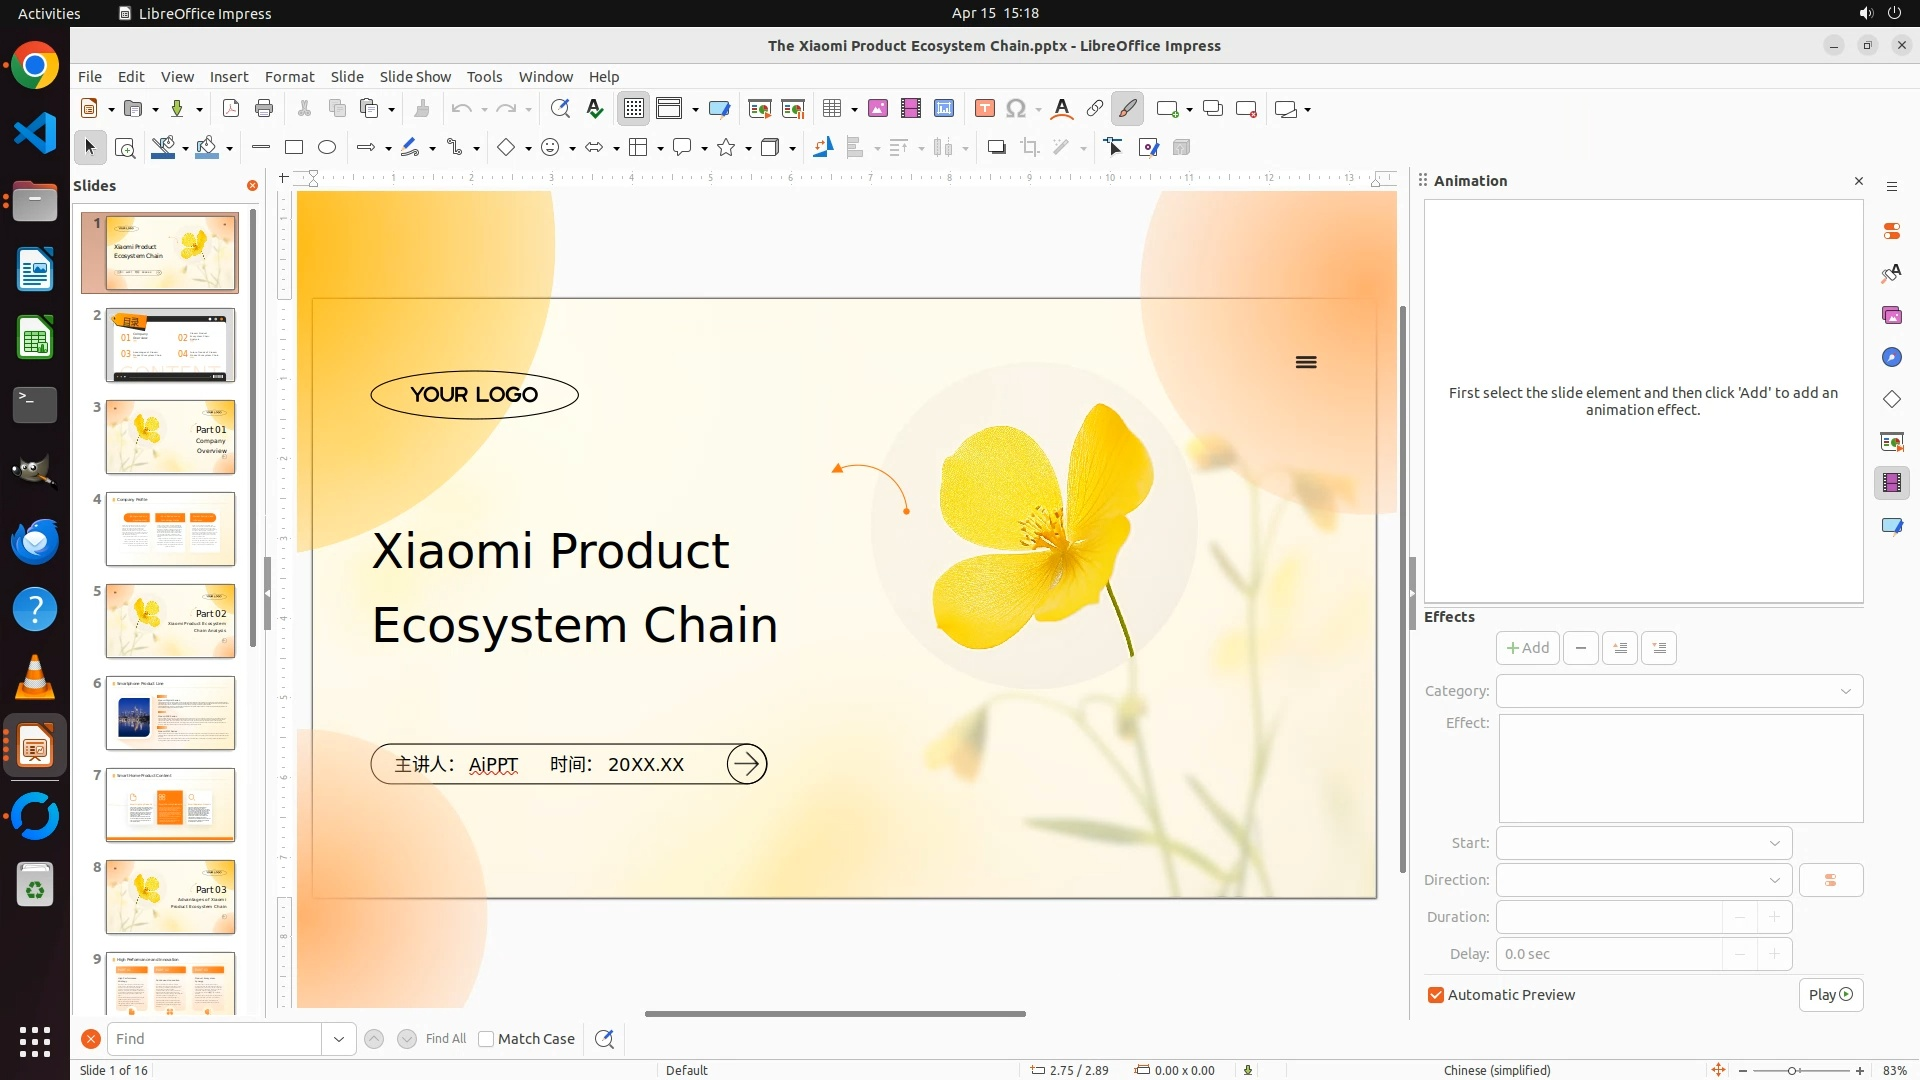Click the Insert Table icon
Screen dimensions: 1920x1080
[831, 109]
